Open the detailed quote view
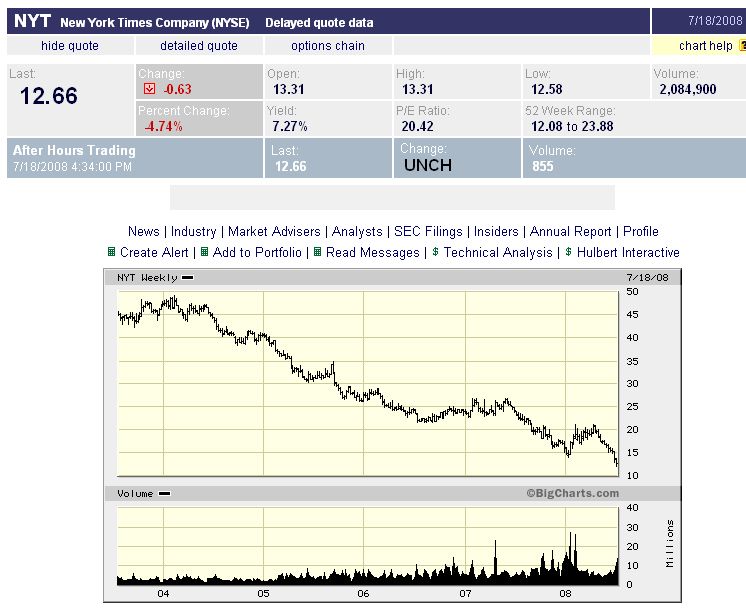 [199, 46]
